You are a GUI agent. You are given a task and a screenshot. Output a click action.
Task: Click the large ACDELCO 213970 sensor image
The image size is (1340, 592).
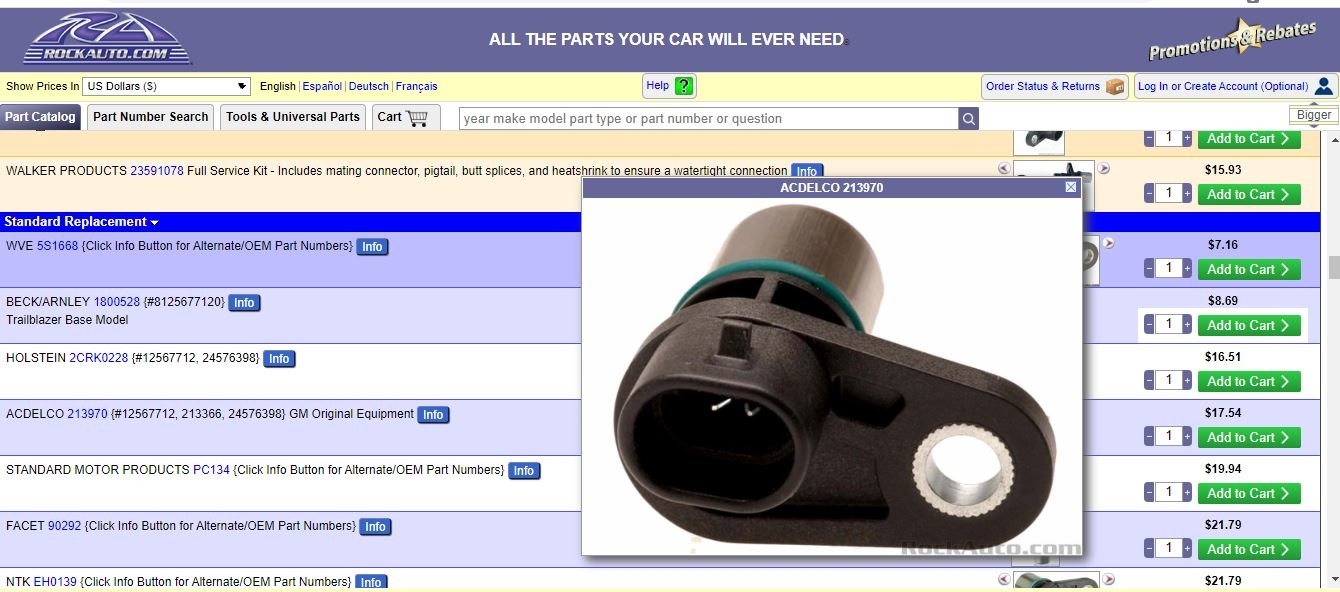(833, 375)
